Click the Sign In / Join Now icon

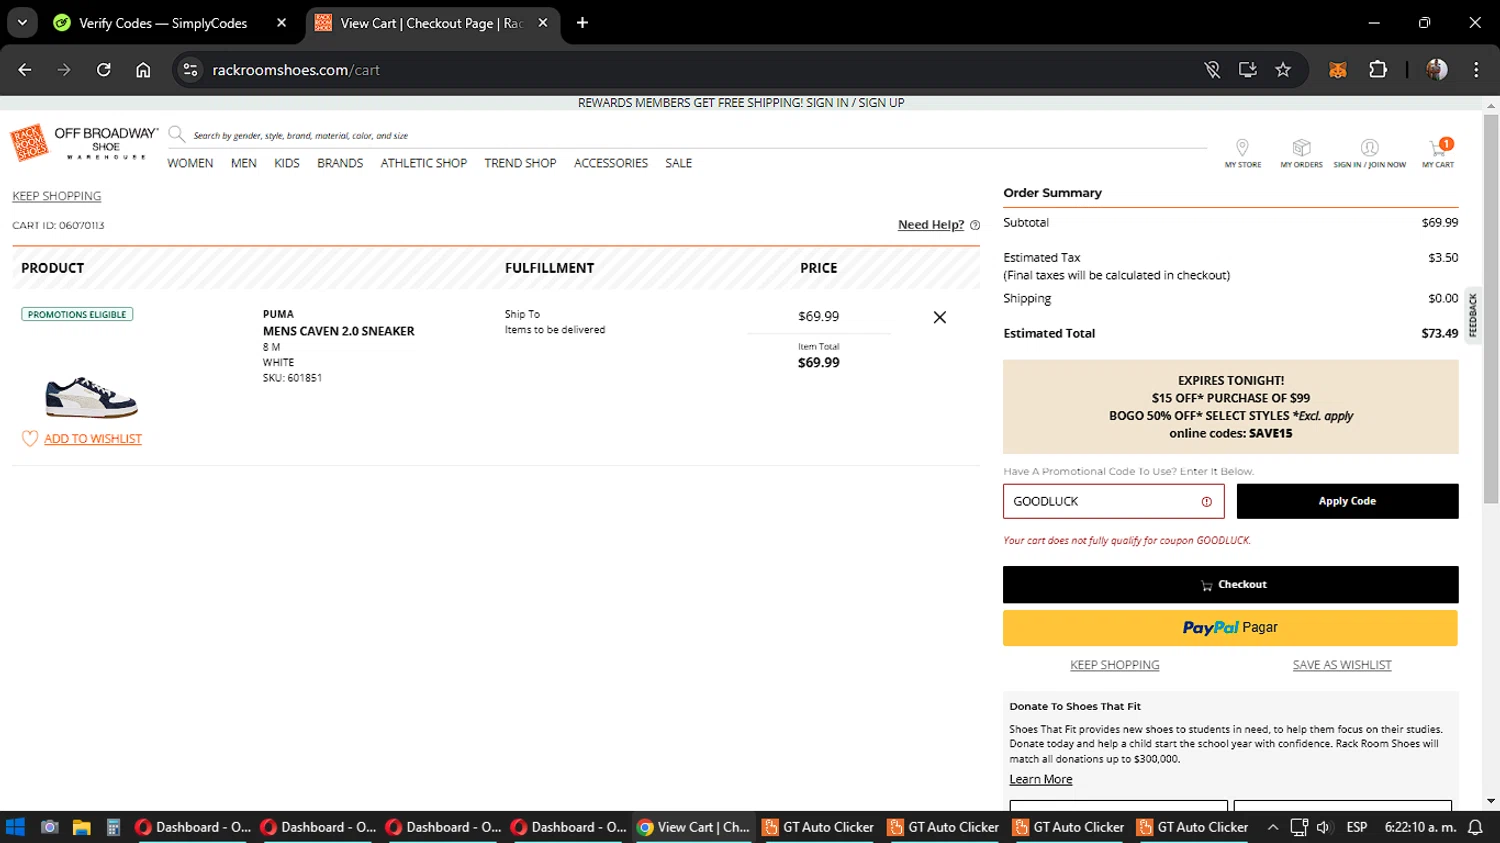1369,148
